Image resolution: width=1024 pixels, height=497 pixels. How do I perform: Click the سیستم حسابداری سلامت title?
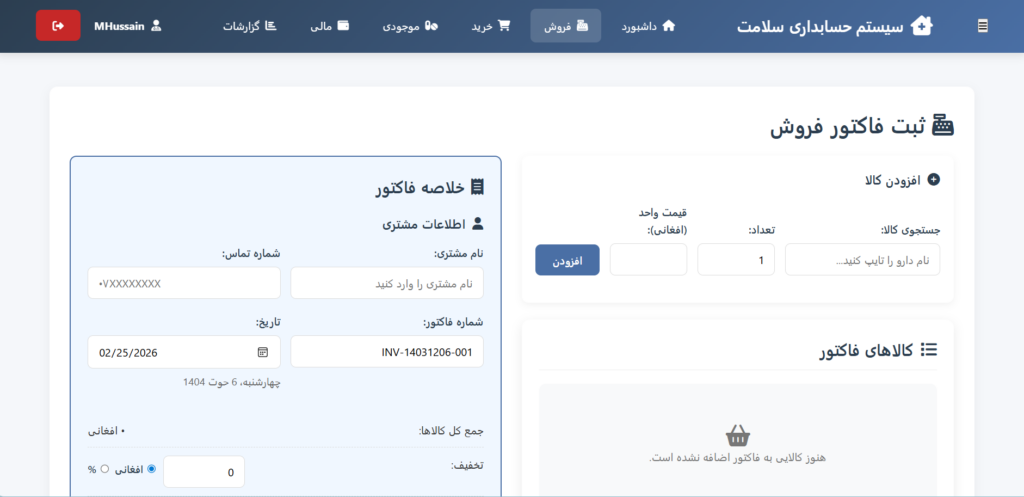click(821, 27)
